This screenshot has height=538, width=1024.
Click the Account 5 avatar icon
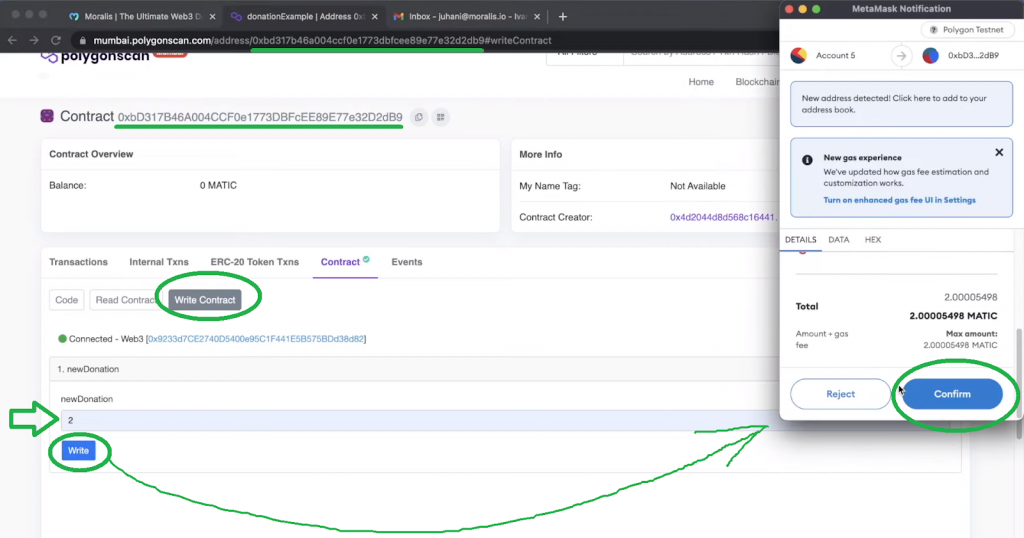(x=799, y=56)
